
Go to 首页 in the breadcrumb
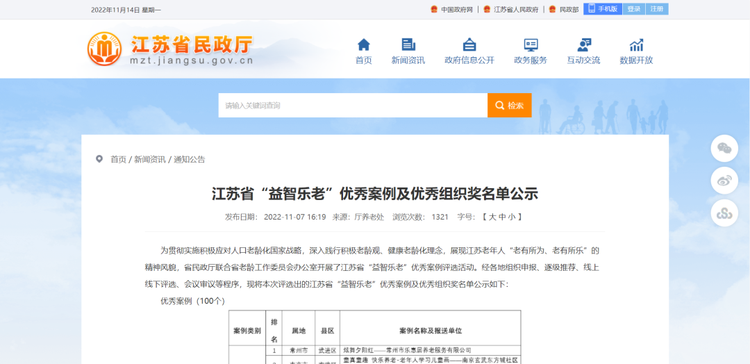pos(118,159)
